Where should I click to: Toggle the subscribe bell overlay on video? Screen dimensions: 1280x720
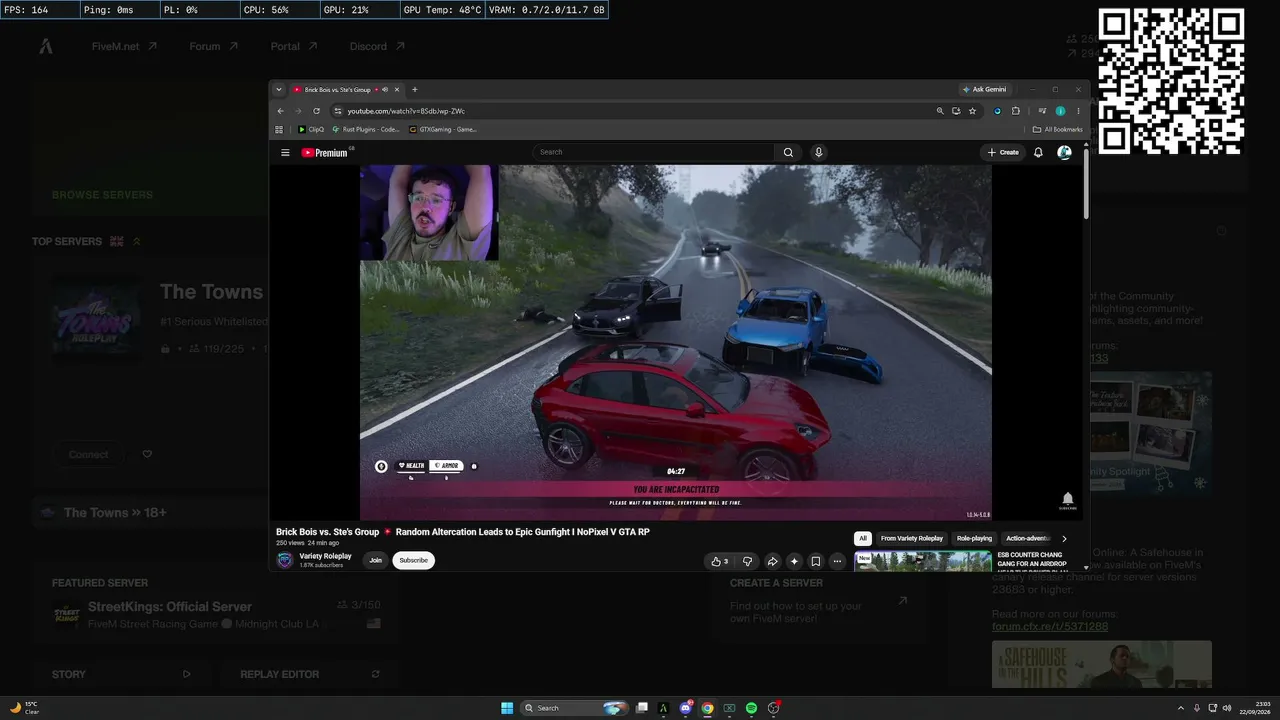pos(1067,499)
